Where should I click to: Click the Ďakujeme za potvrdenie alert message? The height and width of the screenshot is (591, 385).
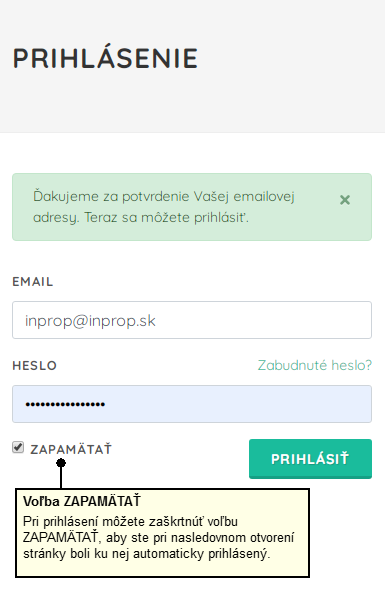(x=164, y=207)
